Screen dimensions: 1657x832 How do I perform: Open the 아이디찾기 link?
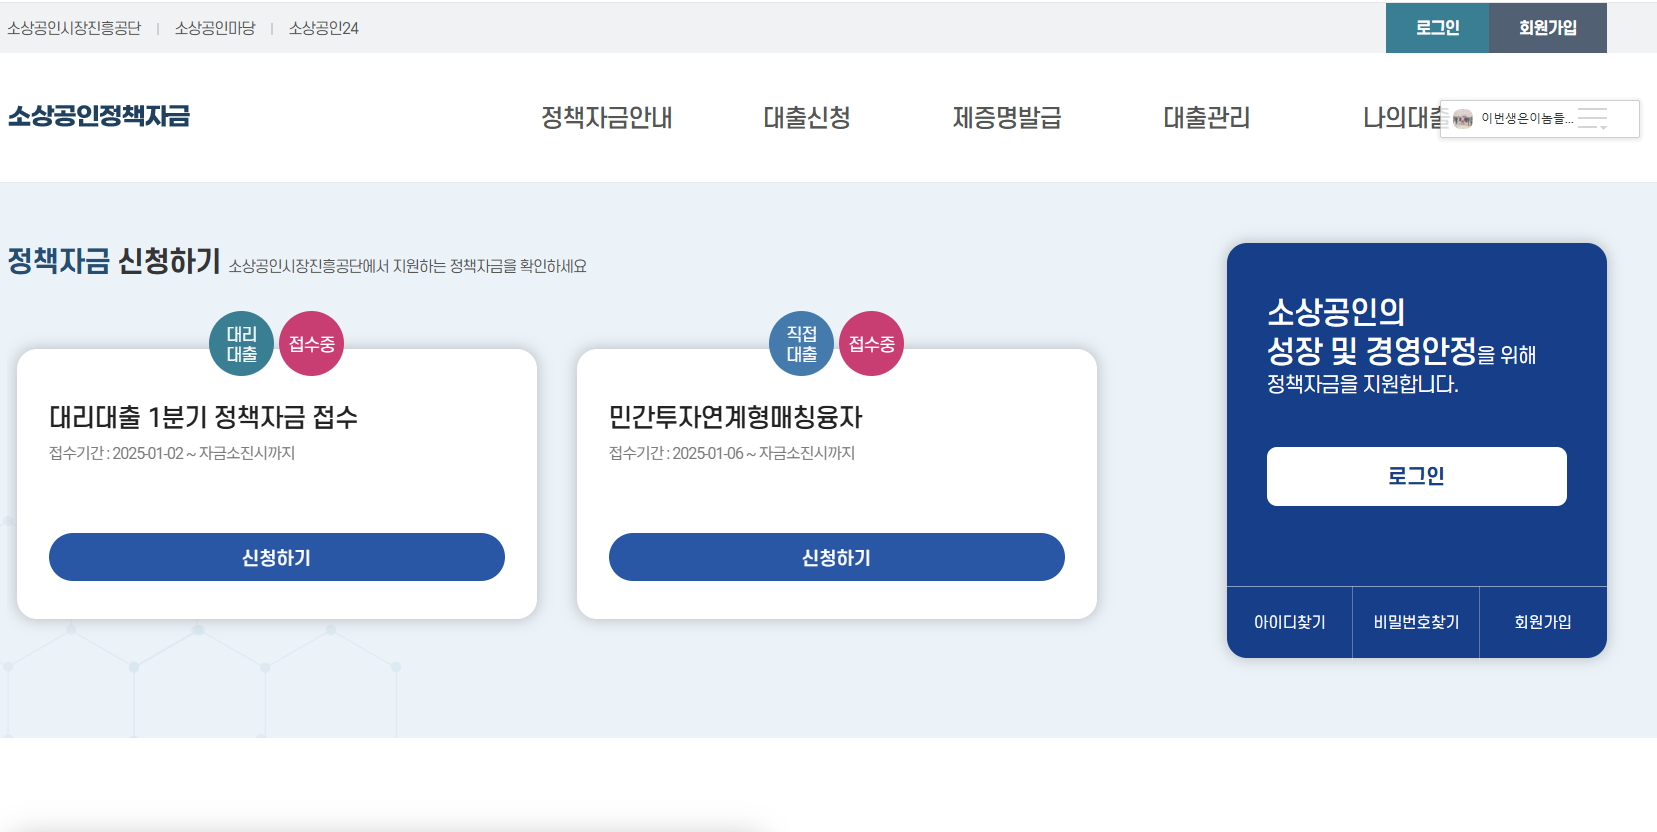click(x=1289, y=622)
